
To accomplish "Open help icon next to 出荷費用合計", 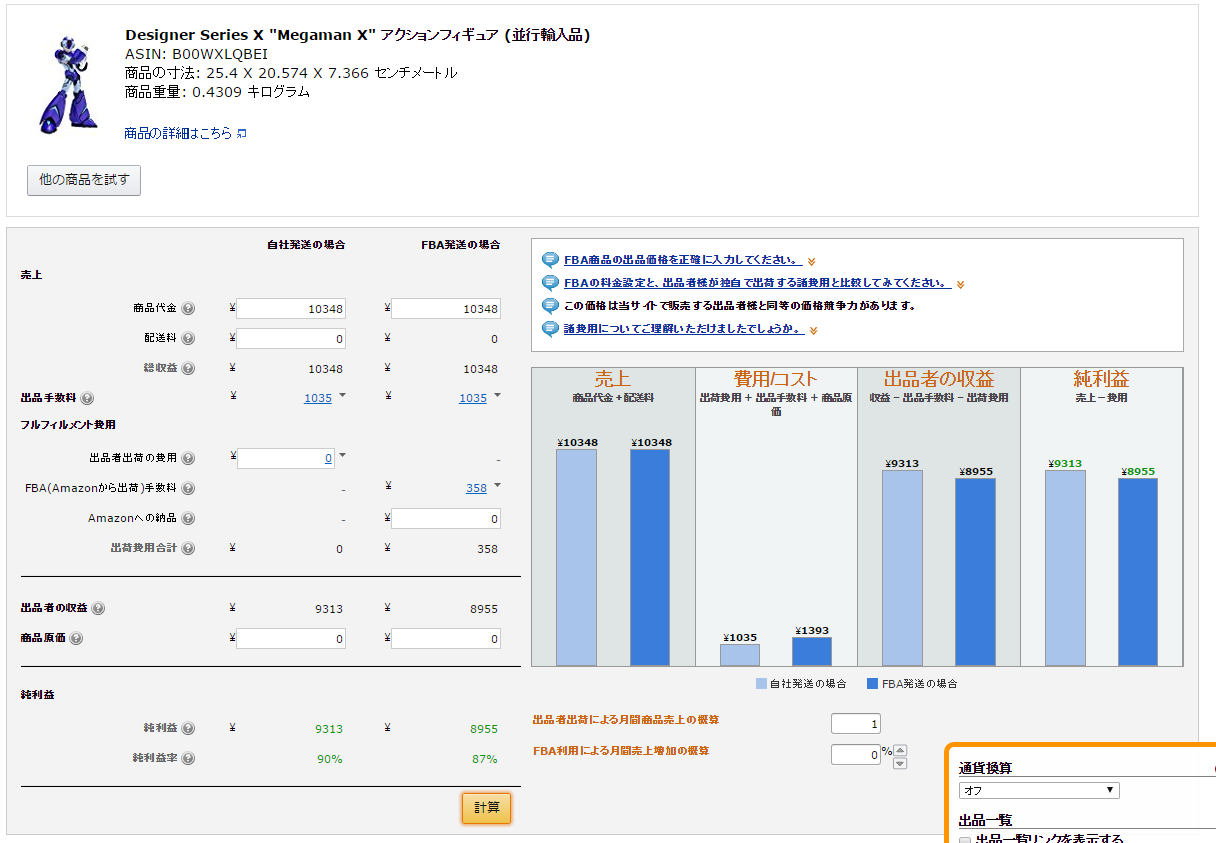I will tap(188, 548).
